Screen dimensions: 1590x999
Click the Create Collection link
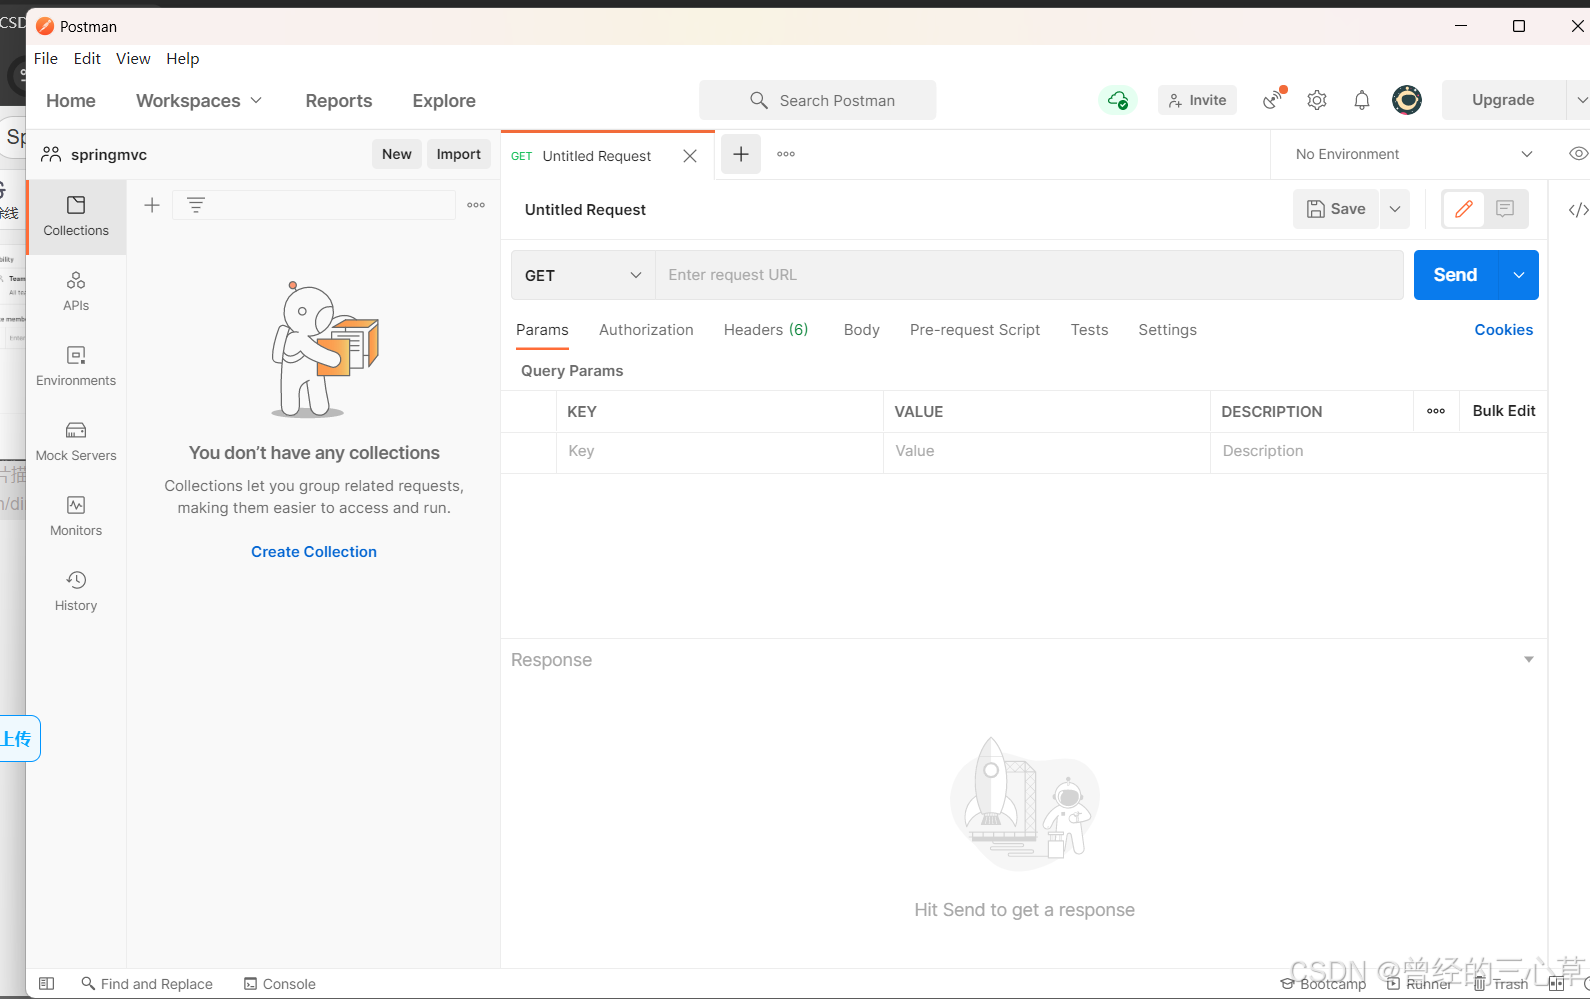coord(314,552)
